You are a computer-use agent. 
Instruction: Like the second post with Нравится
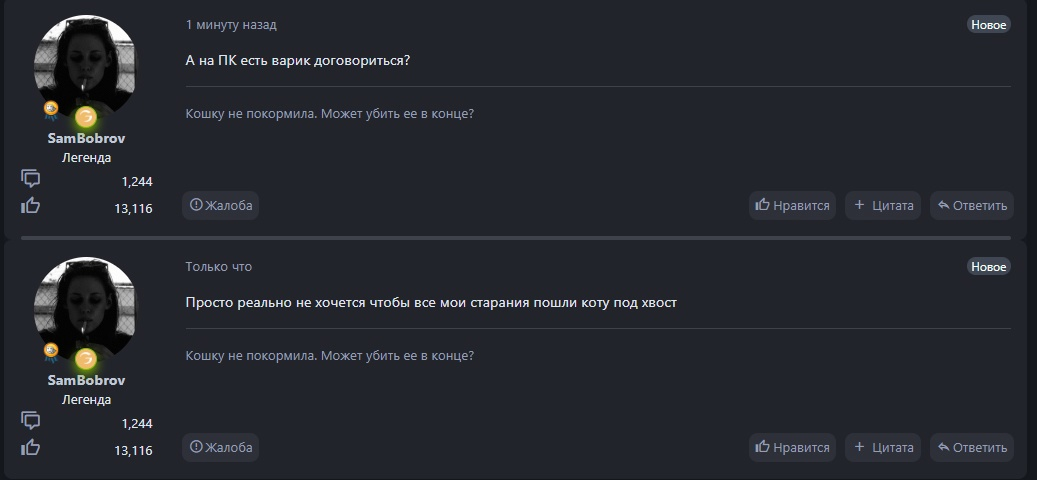click(x=792, y=448)
